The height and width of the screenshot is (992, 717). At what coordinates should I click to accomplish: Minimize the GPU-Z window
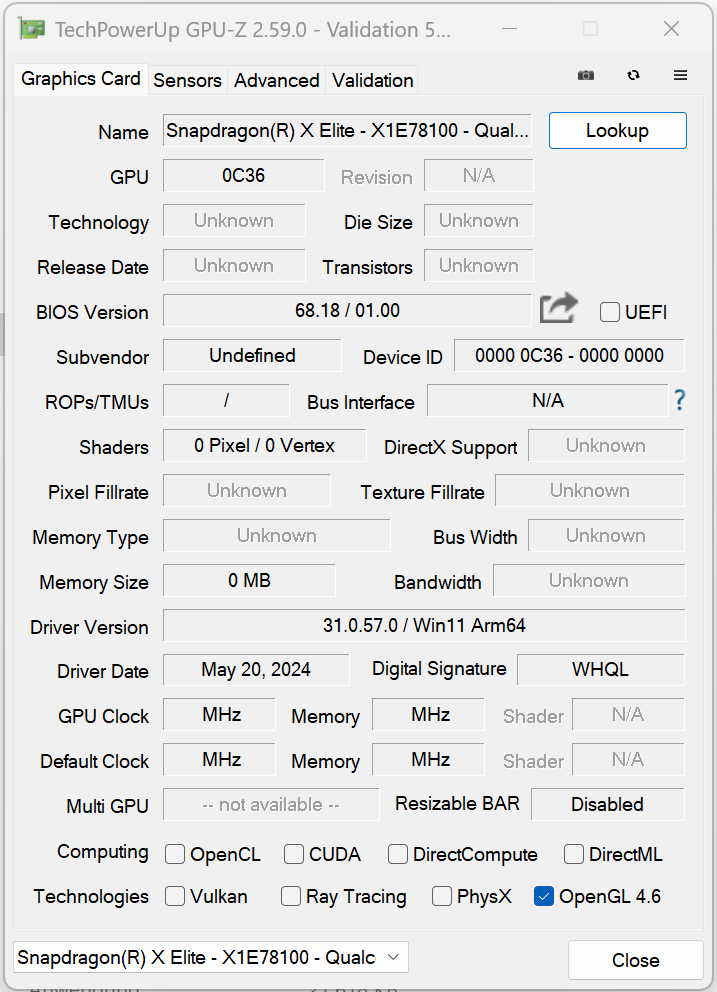[x=509, y=29]
